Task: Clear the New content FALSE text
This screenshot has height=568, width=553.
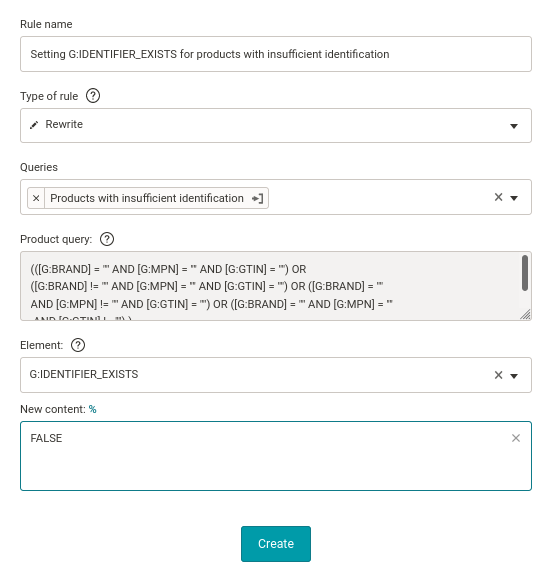Action: click(x=516, y=438)
